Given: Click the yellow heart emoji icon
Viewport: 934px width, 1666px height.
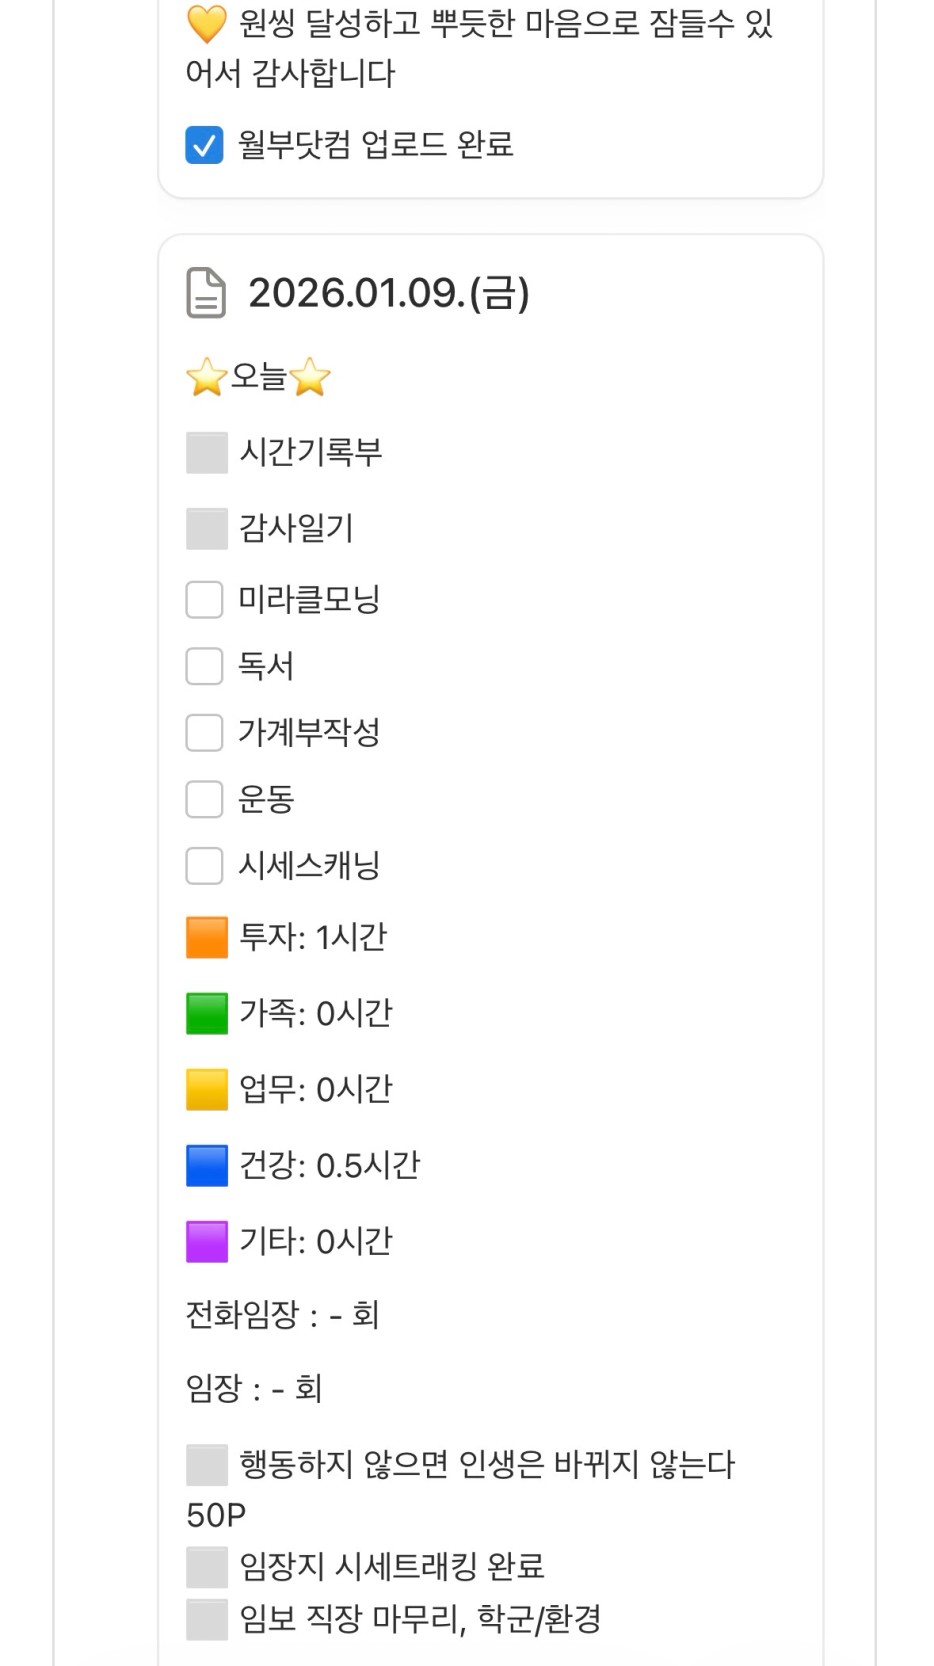Looking at the screenshot, I should click(x=206, y=24).
